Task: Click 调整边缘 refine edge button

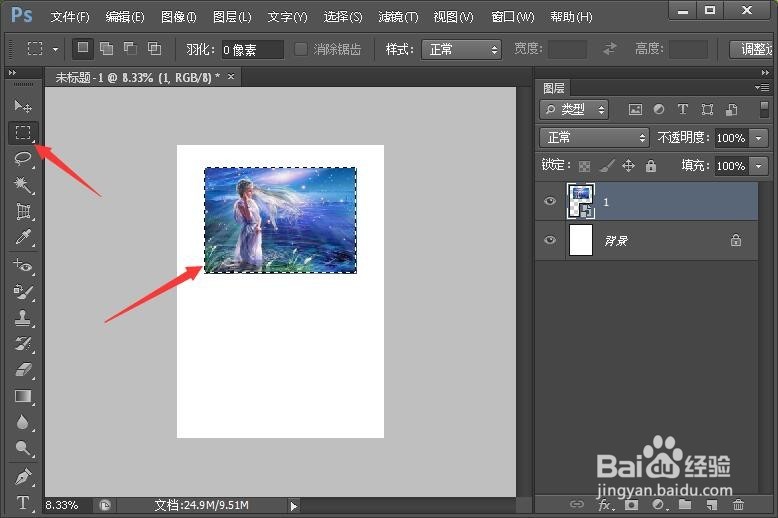Action: [753, 49]
